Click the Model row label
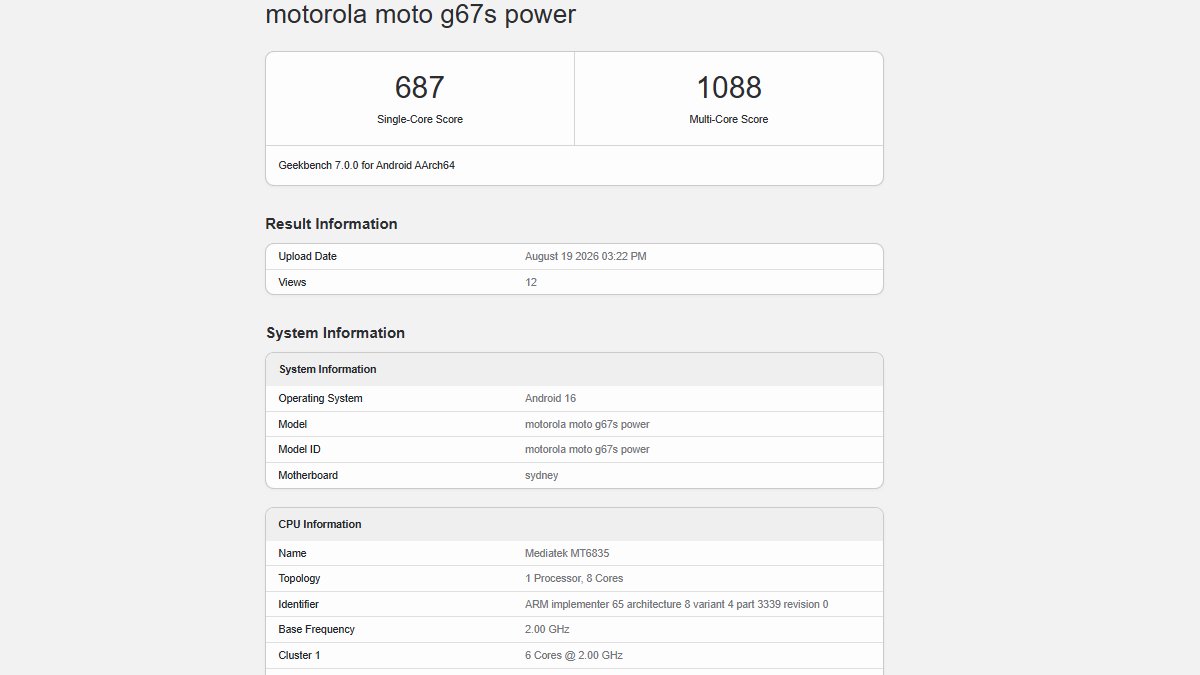This screenshot has height=675, width=1200. [293, 424]
